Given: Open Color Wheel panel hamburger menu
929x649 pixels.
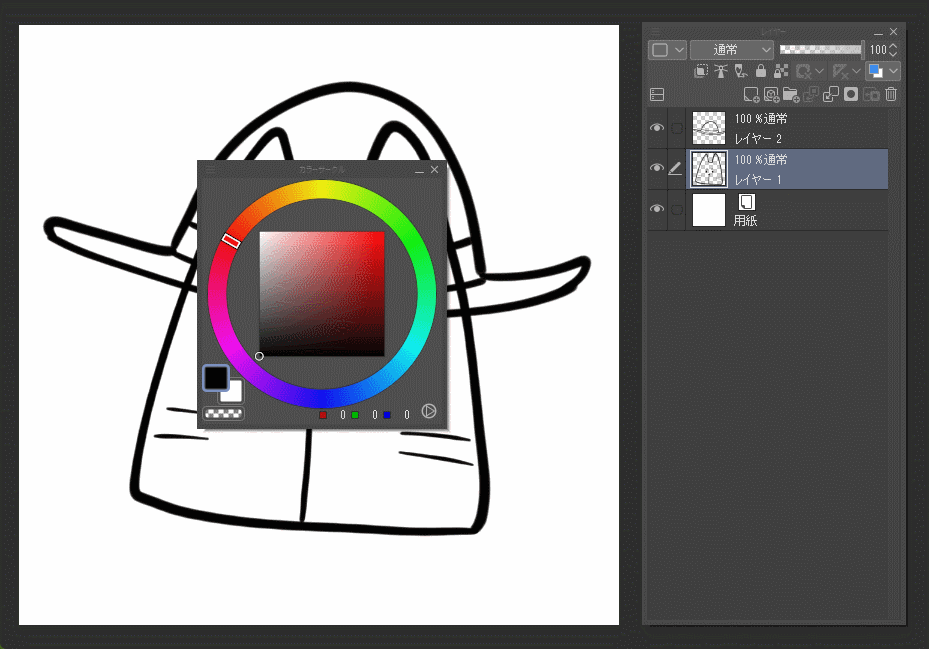Looking at the screenshot, I should pyautogui.click(x=210, y=170).
